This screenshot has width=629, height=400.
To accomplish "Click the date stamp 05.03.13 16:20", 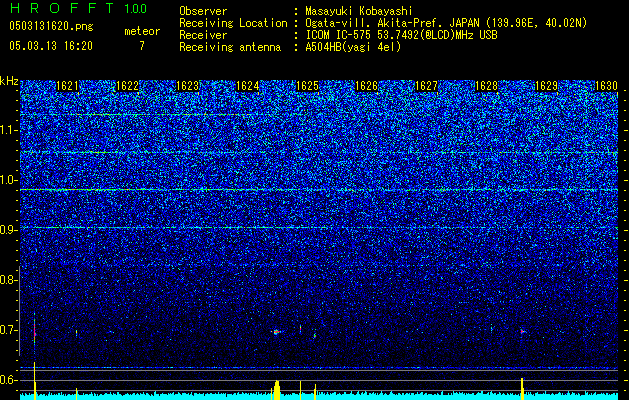I will click(x=51, y=46).
